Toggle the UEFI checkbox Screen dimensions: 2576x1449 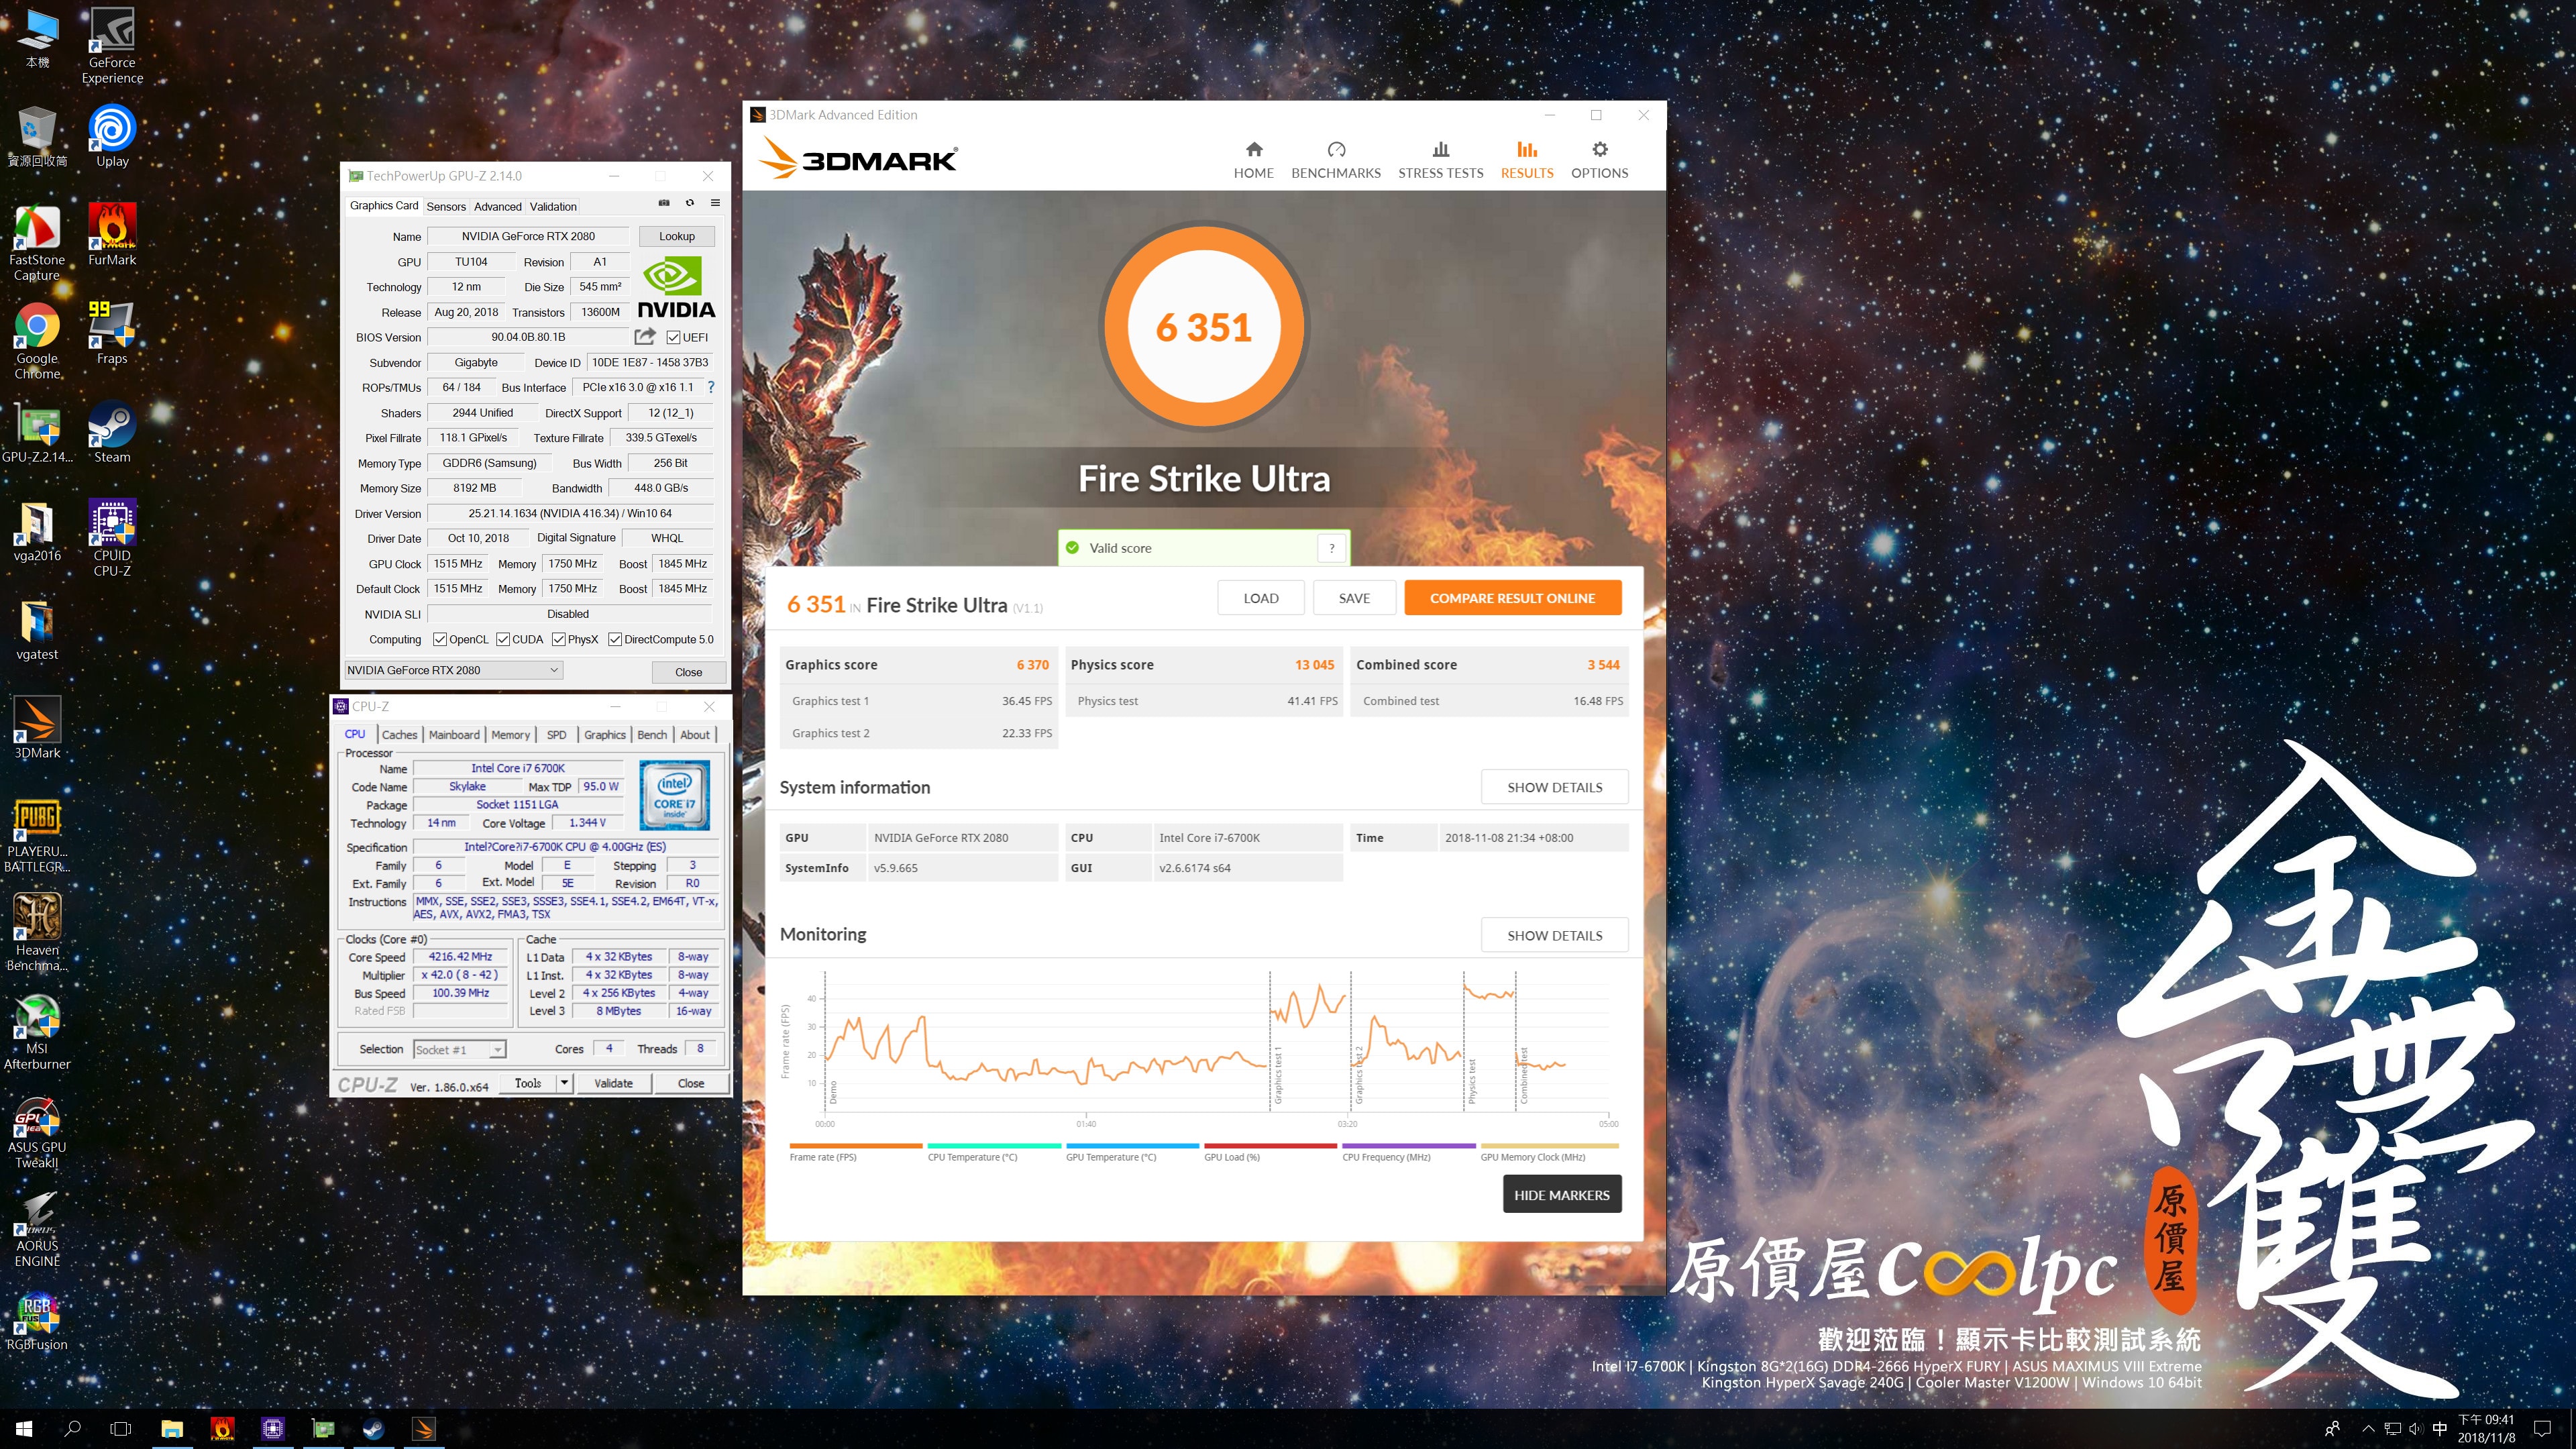click(674, 337)
